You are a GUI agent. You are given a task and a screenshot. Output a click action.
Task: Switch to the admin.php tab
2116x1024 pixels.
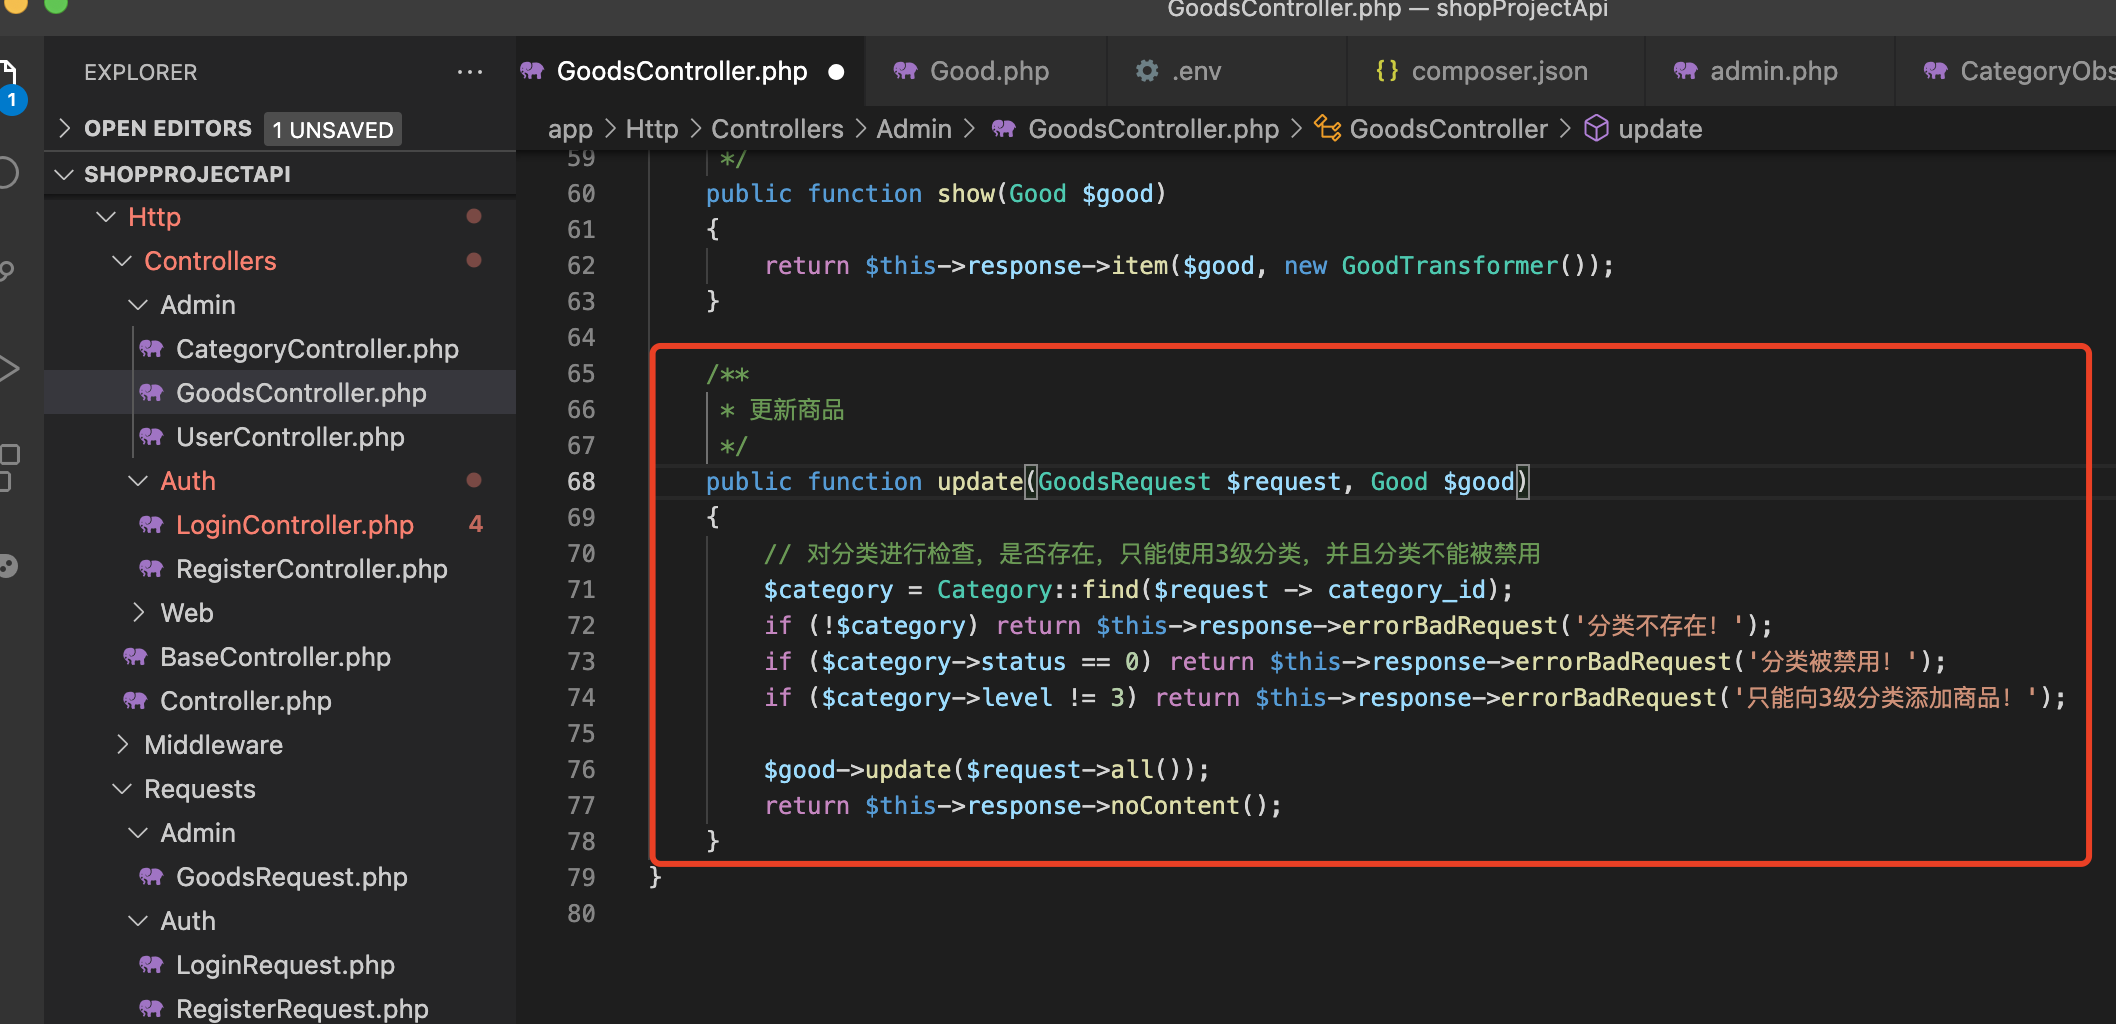[x=1770, y=71]
